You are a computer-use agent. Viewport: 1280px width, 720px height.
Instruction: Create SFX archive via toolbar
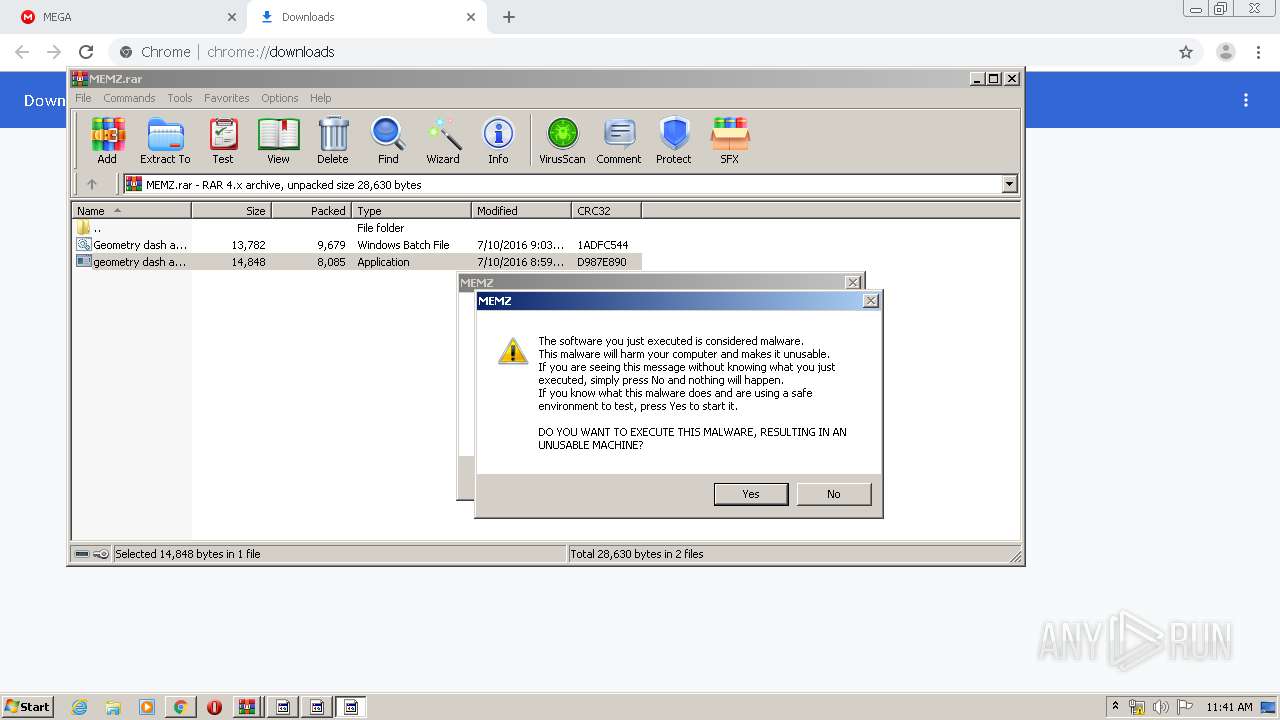click(730, 140)
